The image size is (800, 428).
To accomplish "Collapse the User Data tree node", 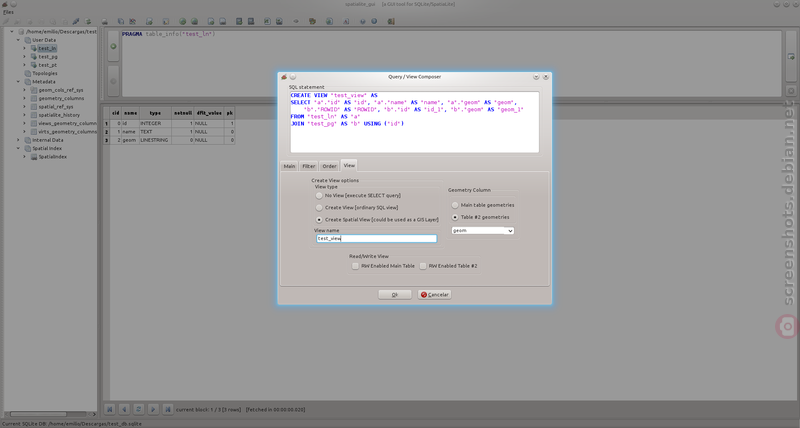I will [18, 40].
